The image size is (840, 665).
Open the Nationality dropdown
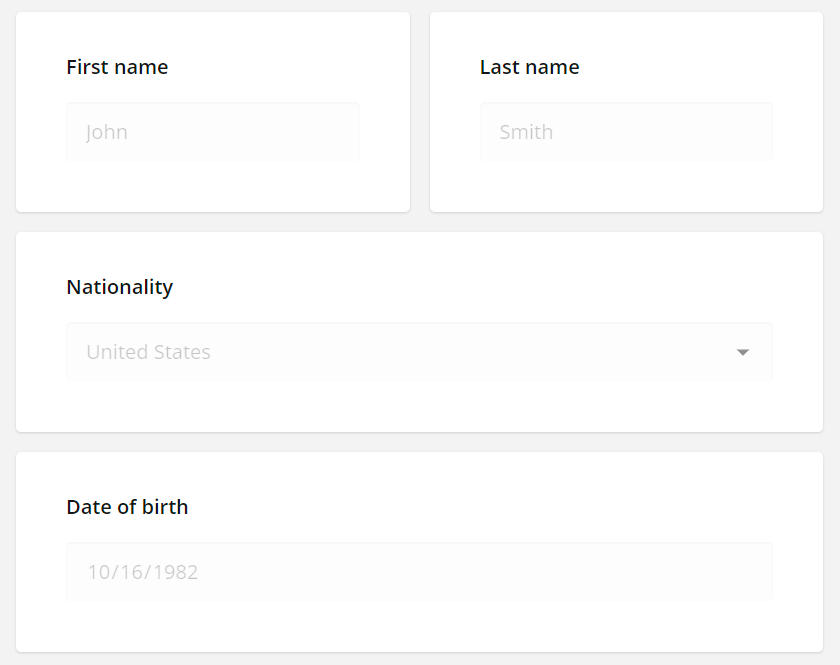pyautogui.click(x=418, y=351)
